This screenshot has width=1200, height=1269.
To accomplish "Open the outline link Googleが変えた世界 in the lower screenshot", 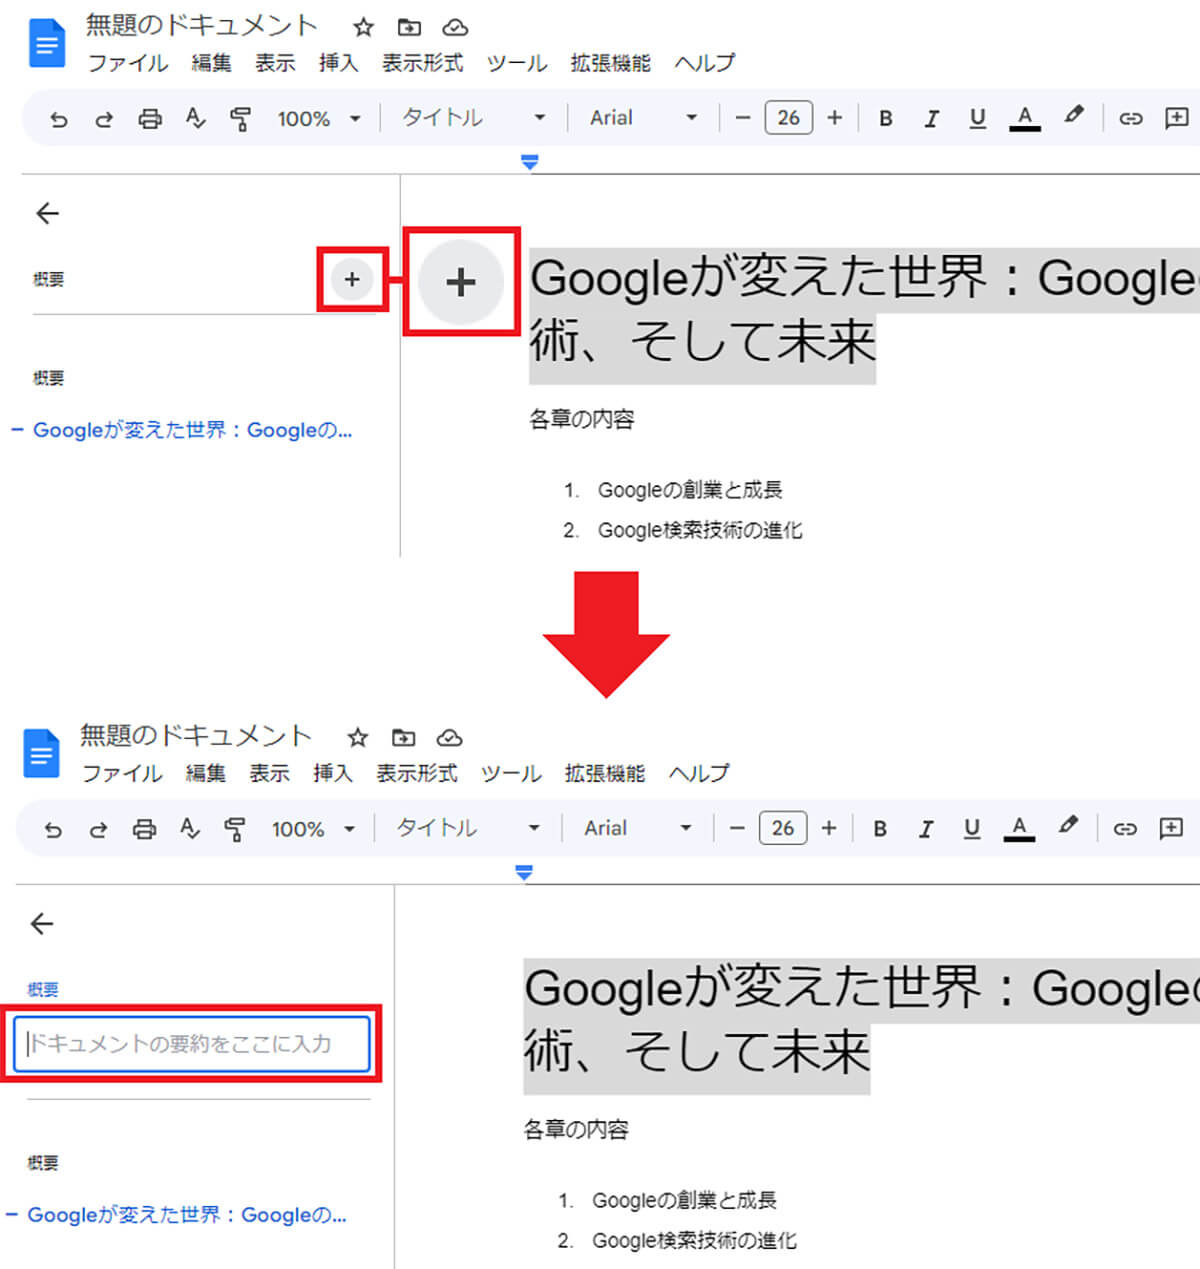I will (187, 1215).
